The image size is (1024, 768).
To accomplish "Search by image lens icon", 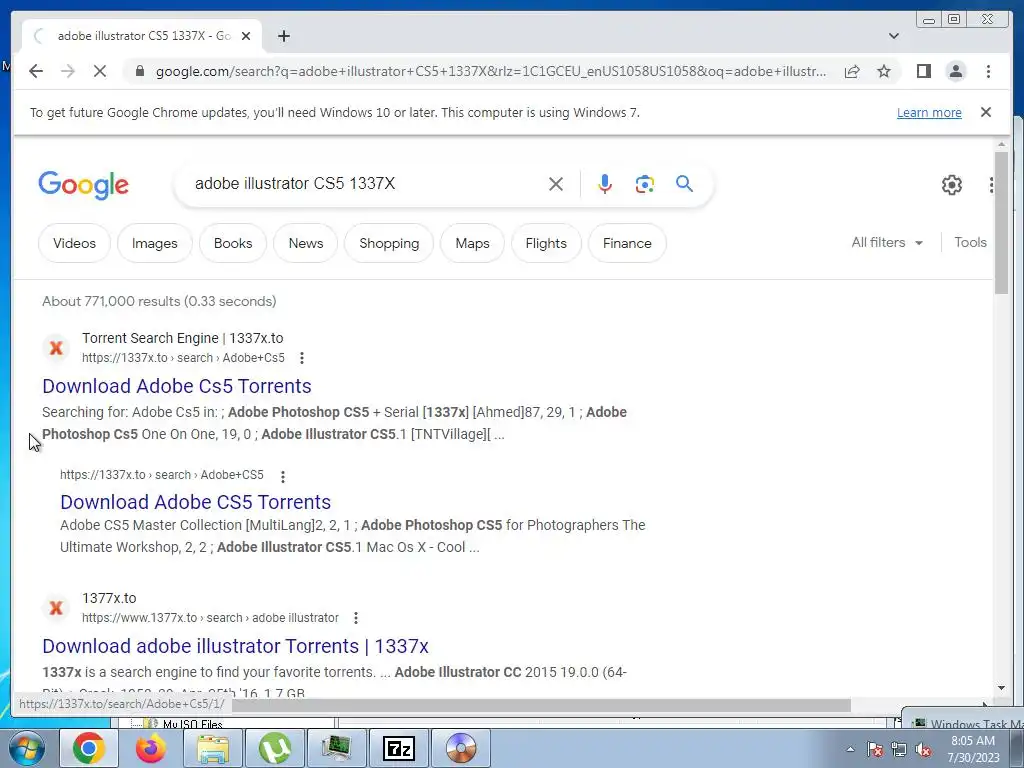I will [x=645, y=184].
